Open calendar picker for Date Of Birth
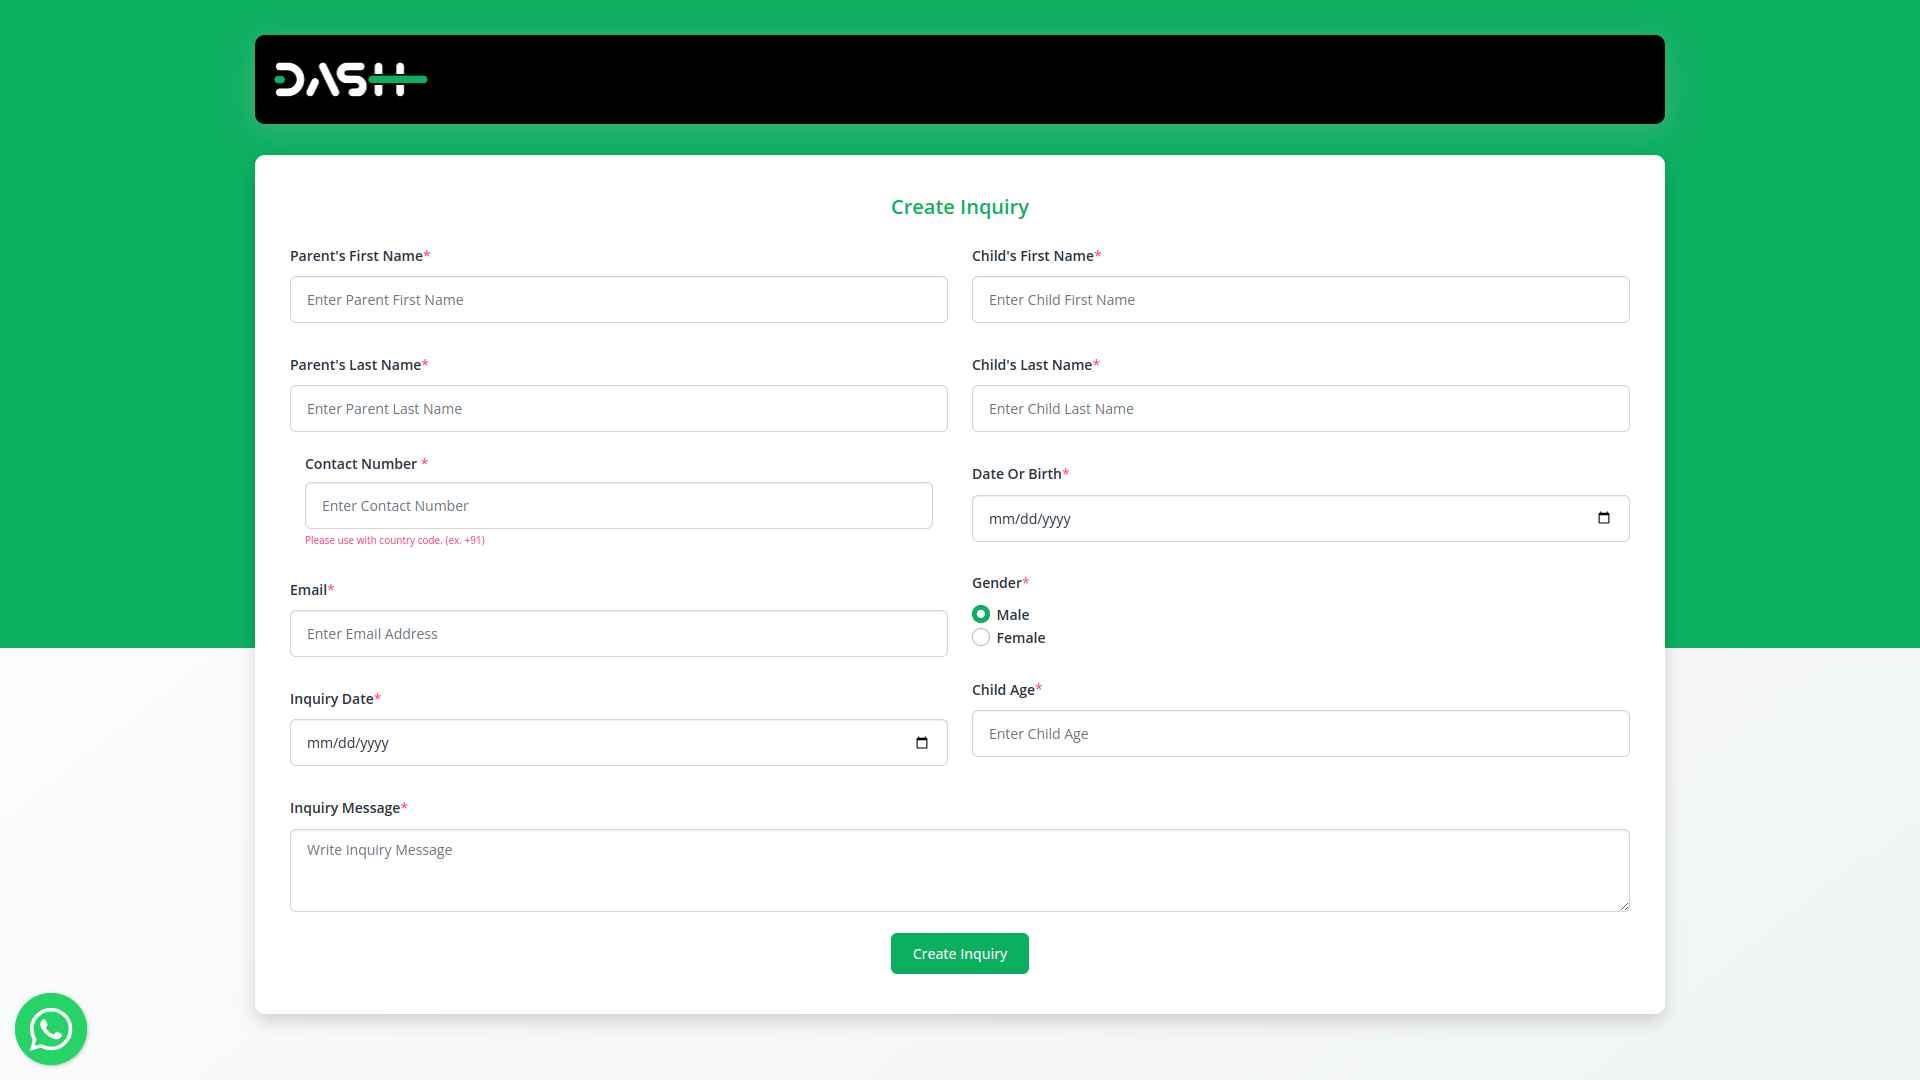Image resolution: width=1920 pixels, height=1080 pixels. pos(1604,518)
